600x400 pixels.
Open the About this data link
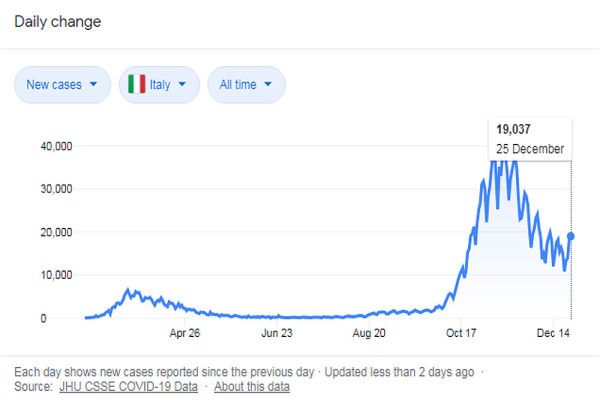click(252, 386)
